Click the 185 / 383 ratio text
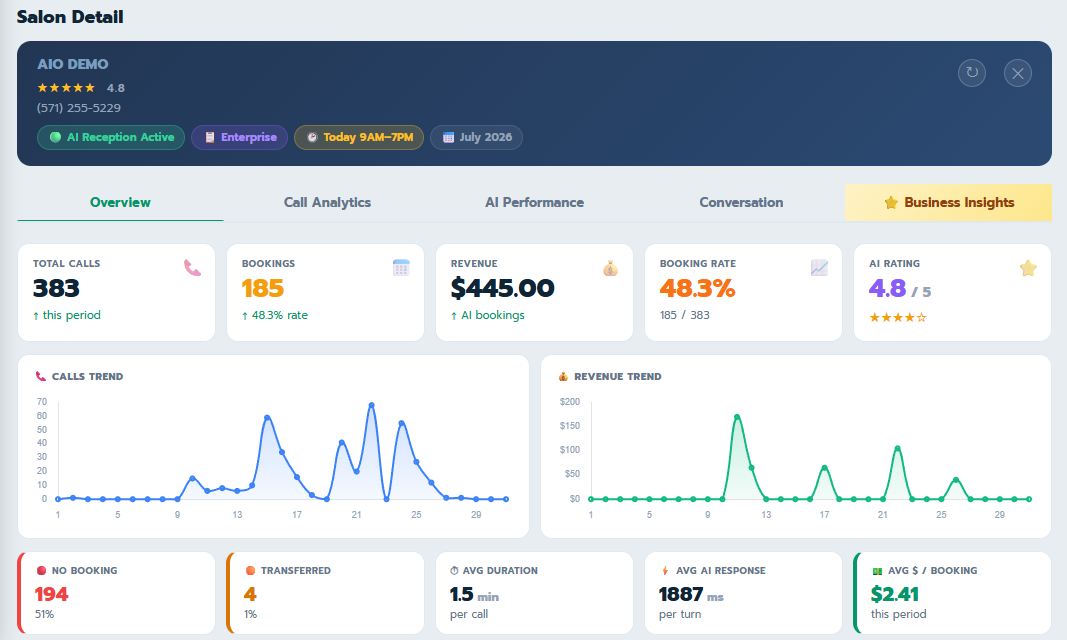 pyautogui.click(x=685, y=315)
